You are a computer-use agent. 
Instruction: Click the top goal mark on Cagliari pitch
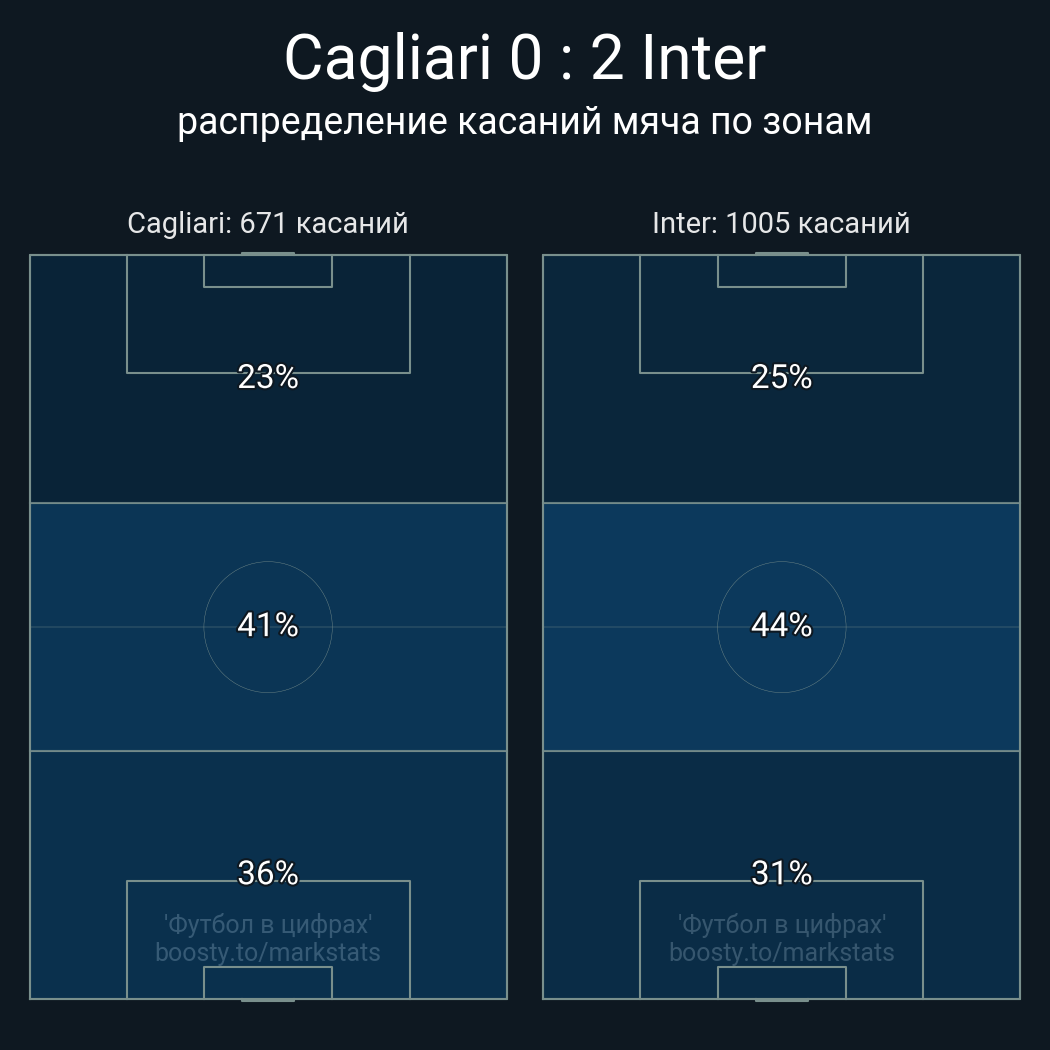tap(268, 254)
